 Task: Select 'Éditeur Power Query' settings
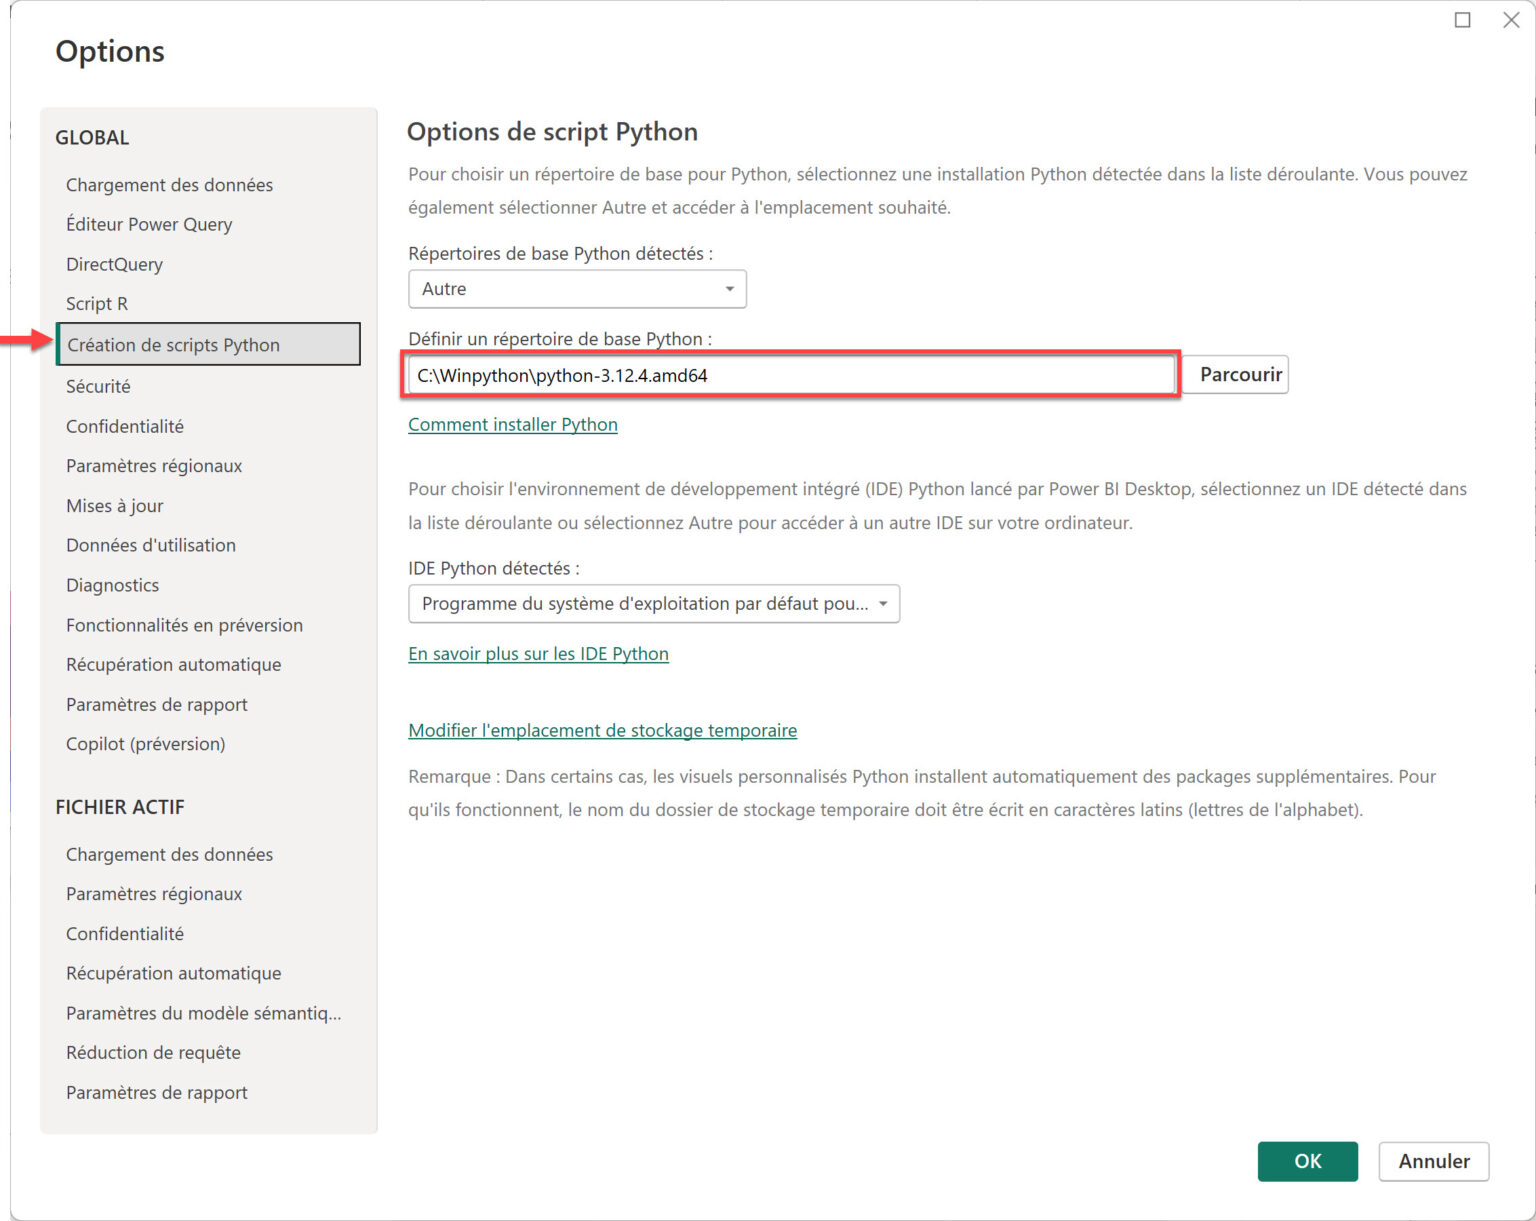(148, 224)
